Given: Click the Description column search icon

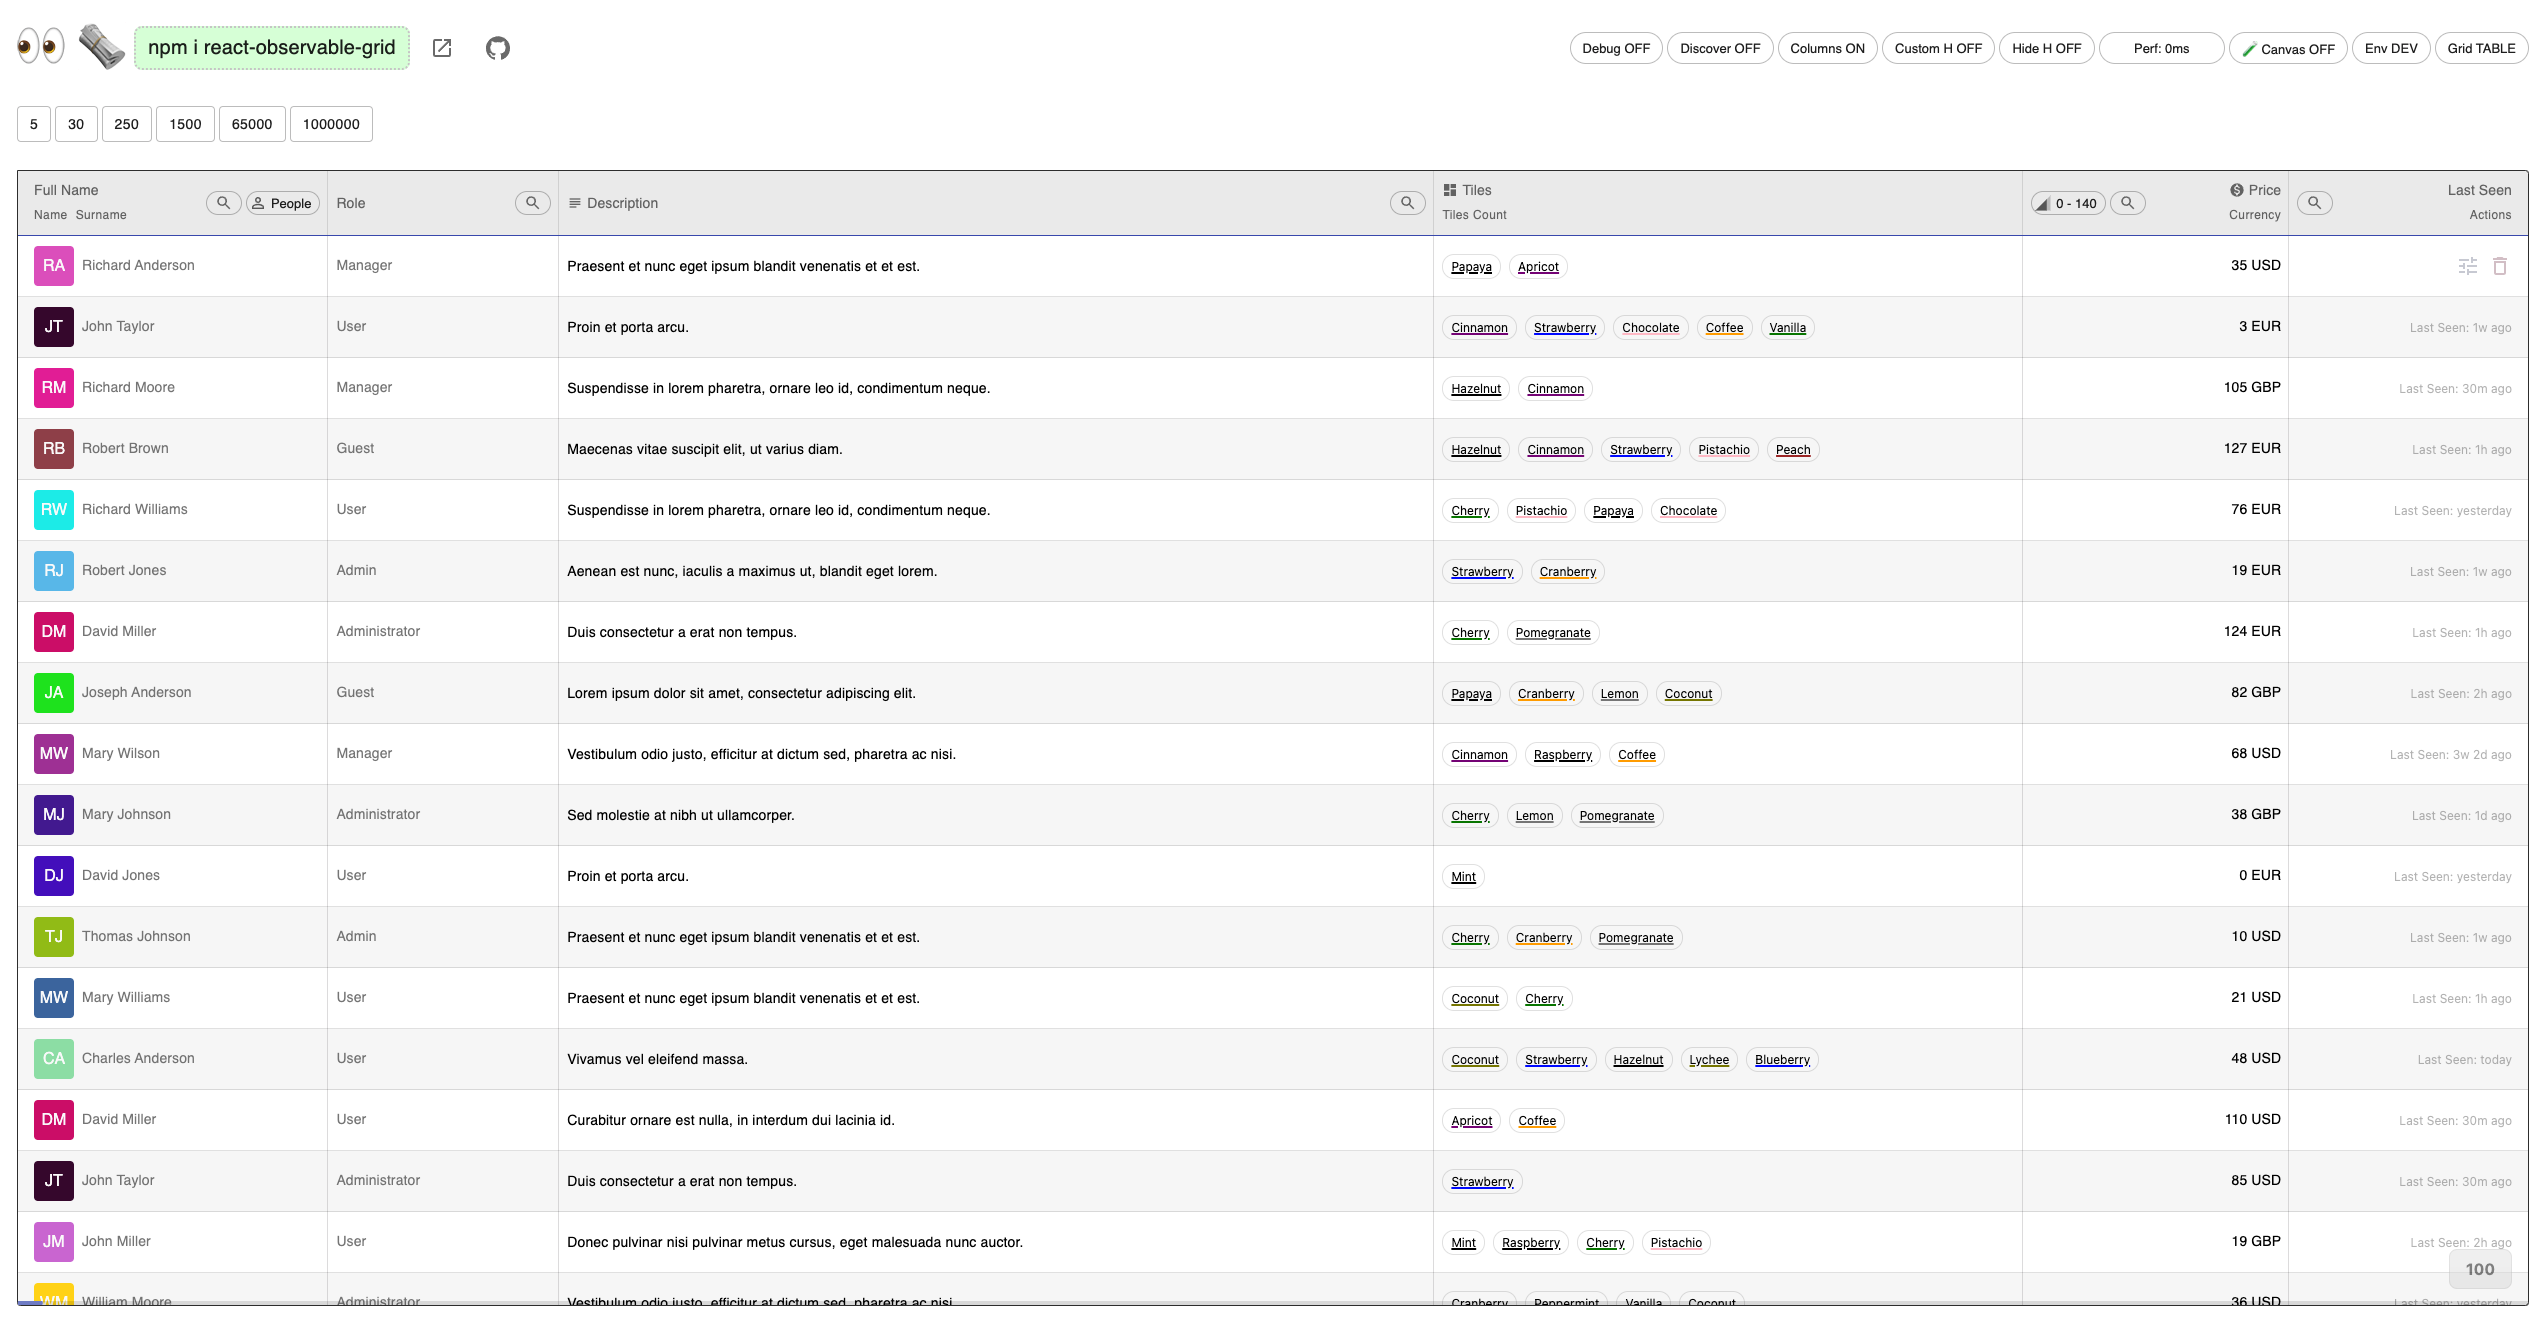Looking at the screenshot, I should (1407, 203).
